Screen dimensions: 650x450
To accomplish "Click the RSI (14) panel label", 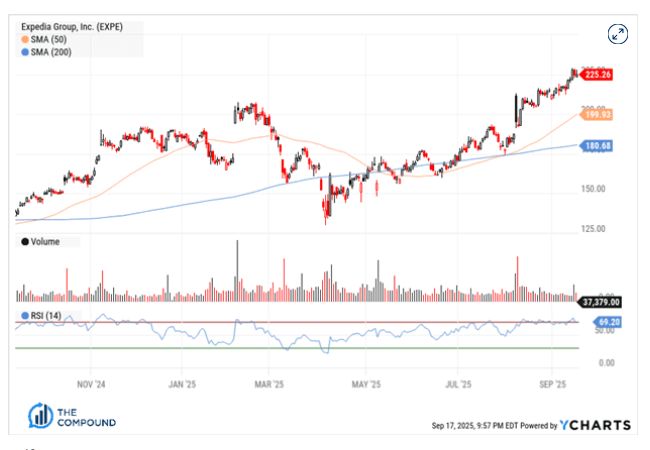I will click(x=46, y=316).
